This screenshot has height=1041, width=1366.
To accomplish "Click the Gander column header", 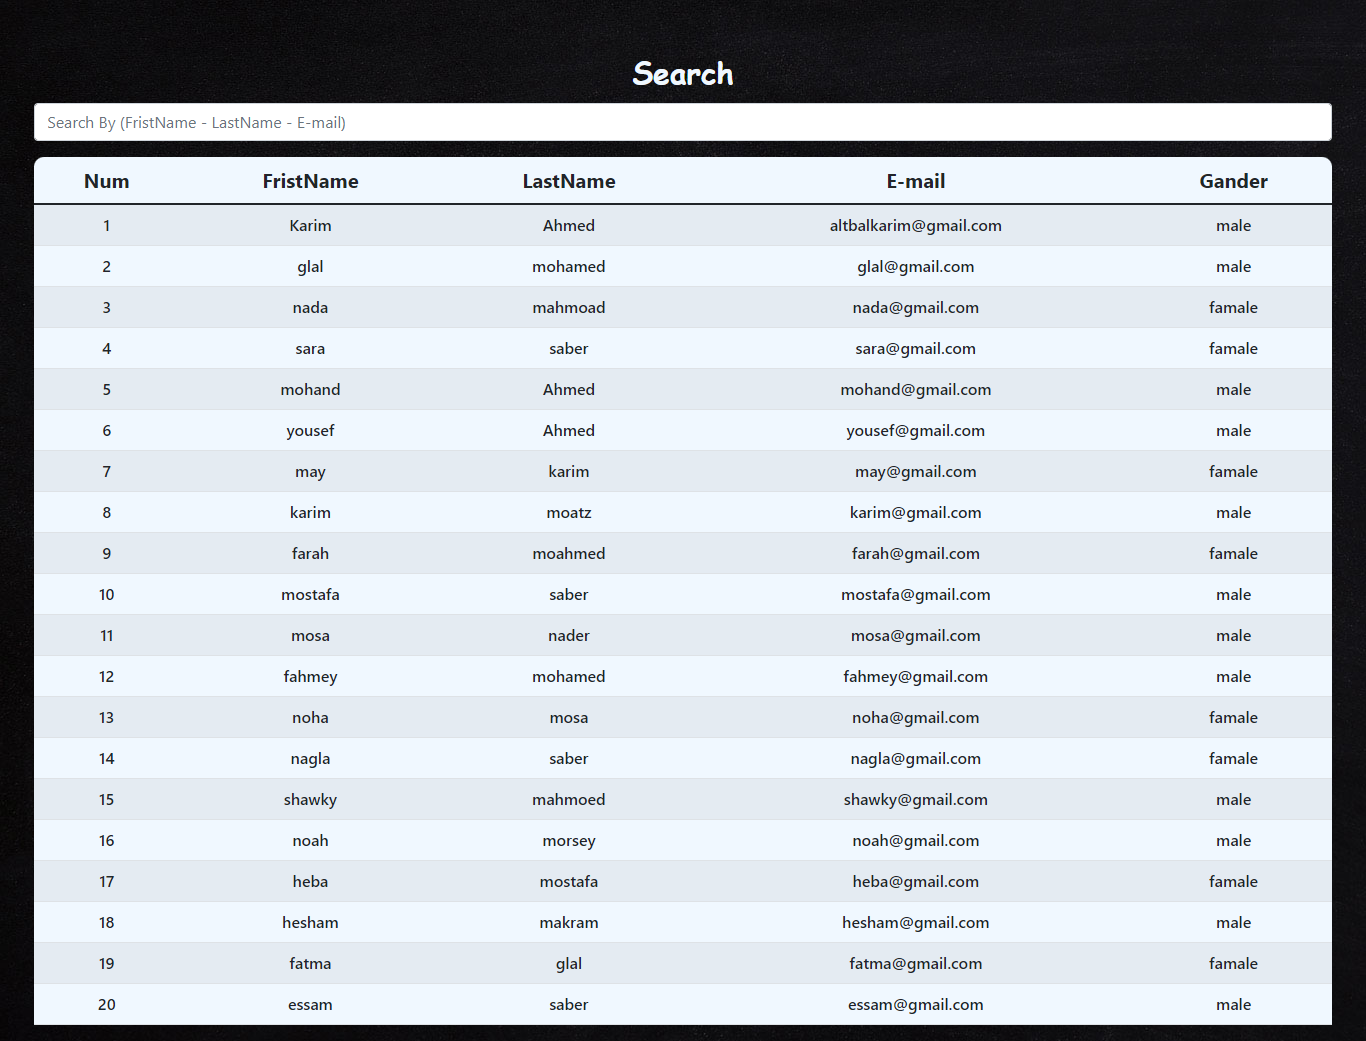I will pyautogui.click(x=1233, y=181).
